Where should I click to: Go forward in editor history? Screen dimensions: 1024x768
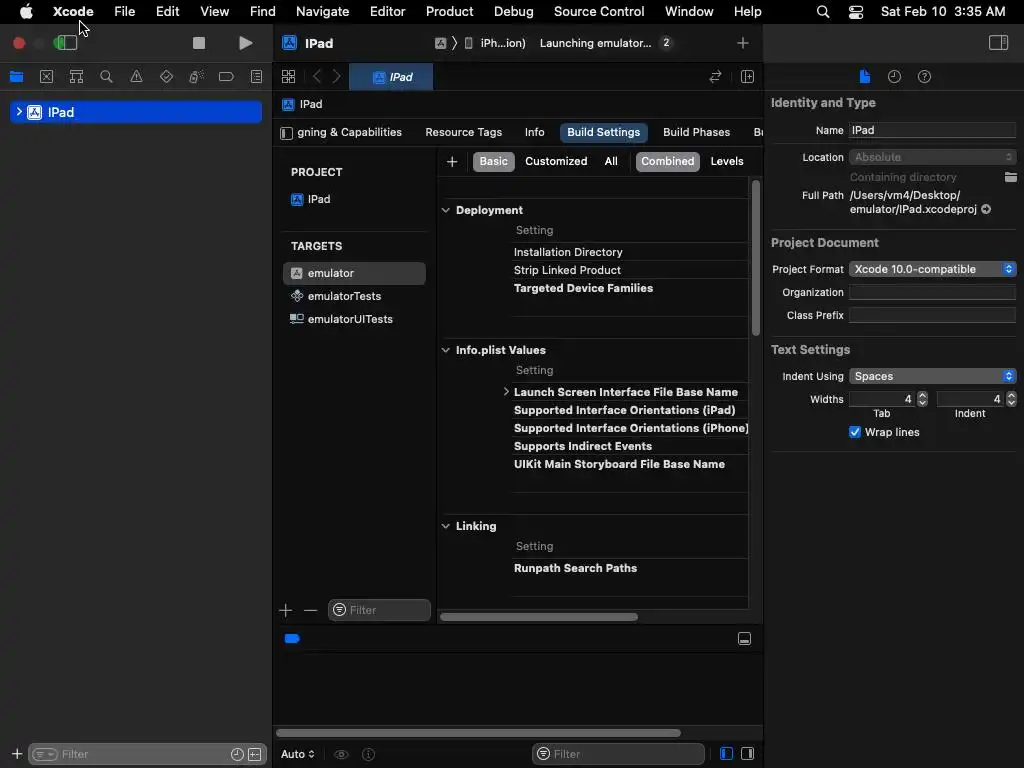pos(336,76)
